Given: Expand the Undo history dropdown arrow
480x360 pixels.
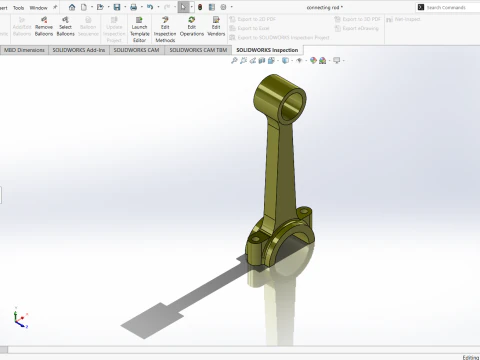Looking at the screenshot, I should 158,7.
